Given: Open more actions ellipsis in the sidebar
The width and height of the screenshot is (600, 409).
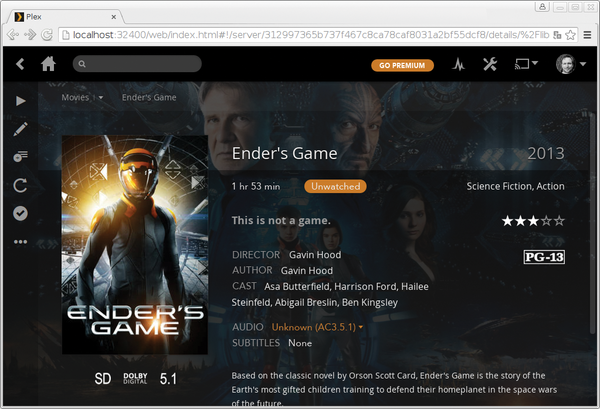Looking at the screenshot, I should (20, 242).
